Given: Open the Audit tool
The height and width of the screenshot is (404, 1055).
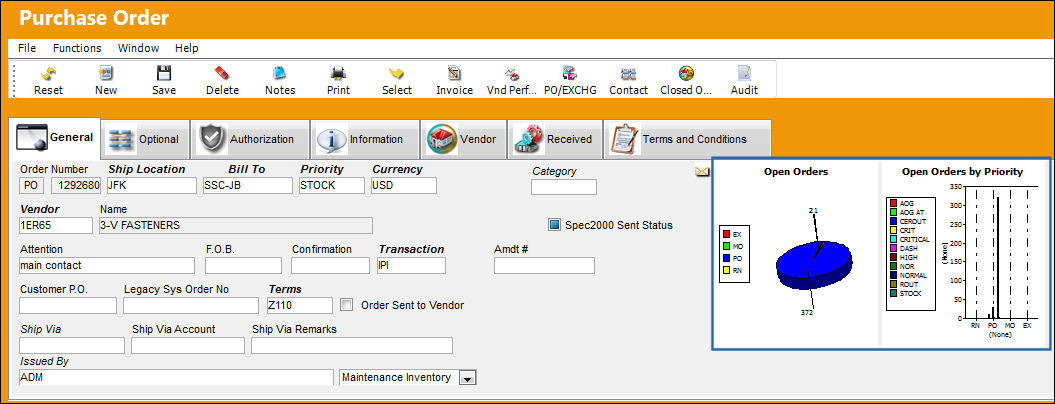Looking at the screenshot, I should [744, 73].
